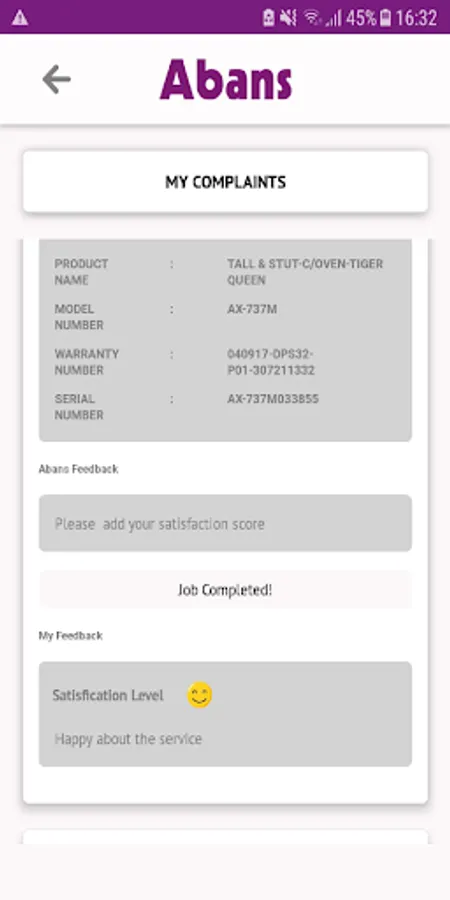This screenshot has height=900, width=450.
Task: Tap the Abans Feedback label
Action: coord(79,469)
